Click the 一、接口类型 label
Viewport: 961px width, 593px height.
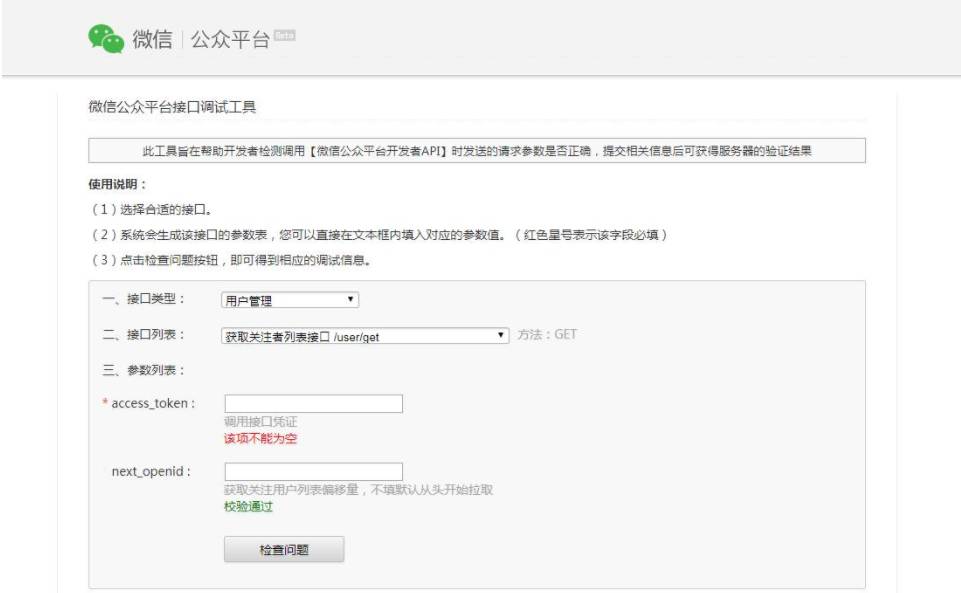click(x=143, y=299)
